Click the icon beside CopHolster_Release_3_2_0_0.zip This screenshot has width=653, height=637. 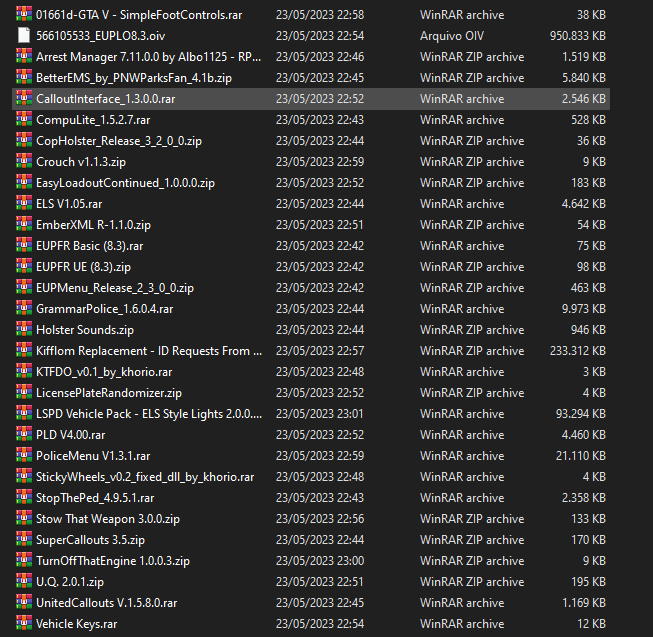24,140
